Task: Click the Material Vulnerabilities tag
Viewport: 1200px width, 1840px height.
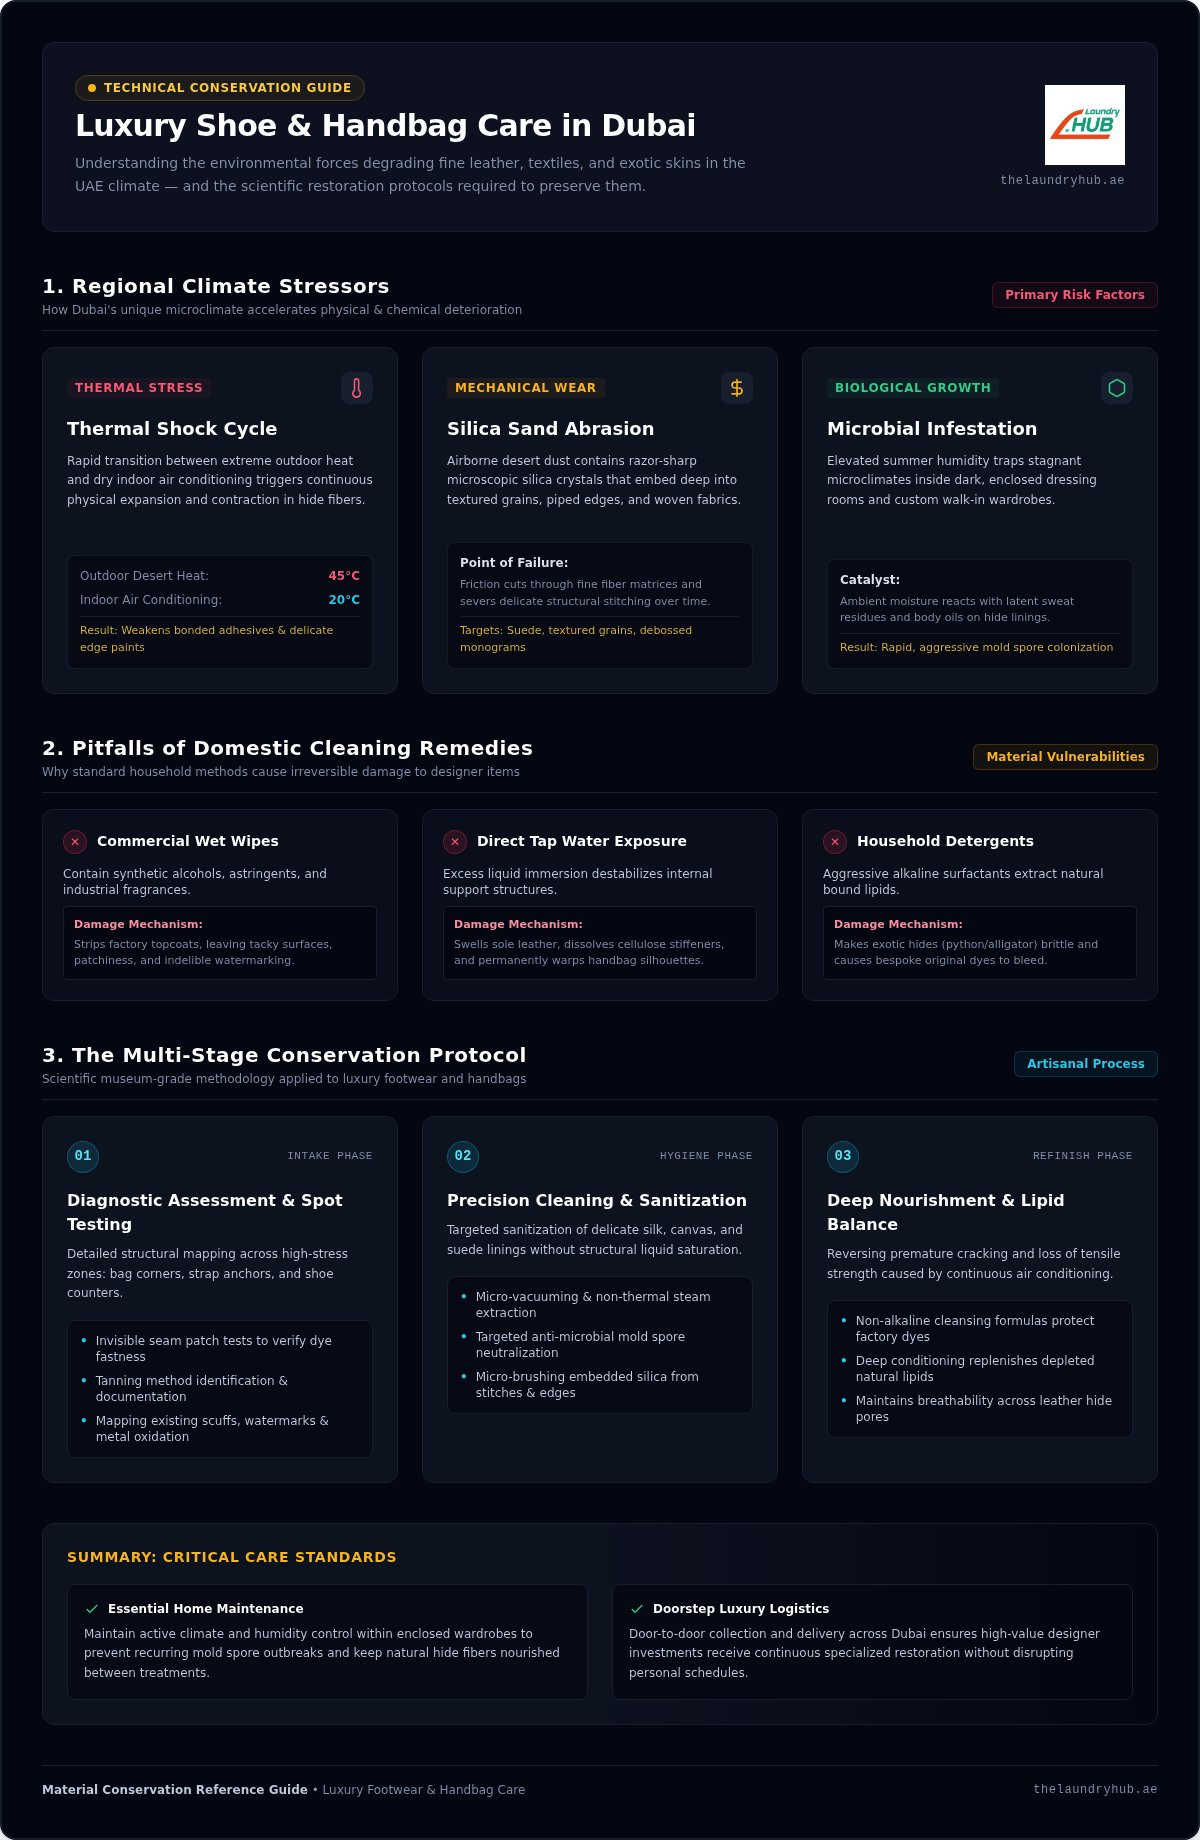Action: pos(1065,757)
